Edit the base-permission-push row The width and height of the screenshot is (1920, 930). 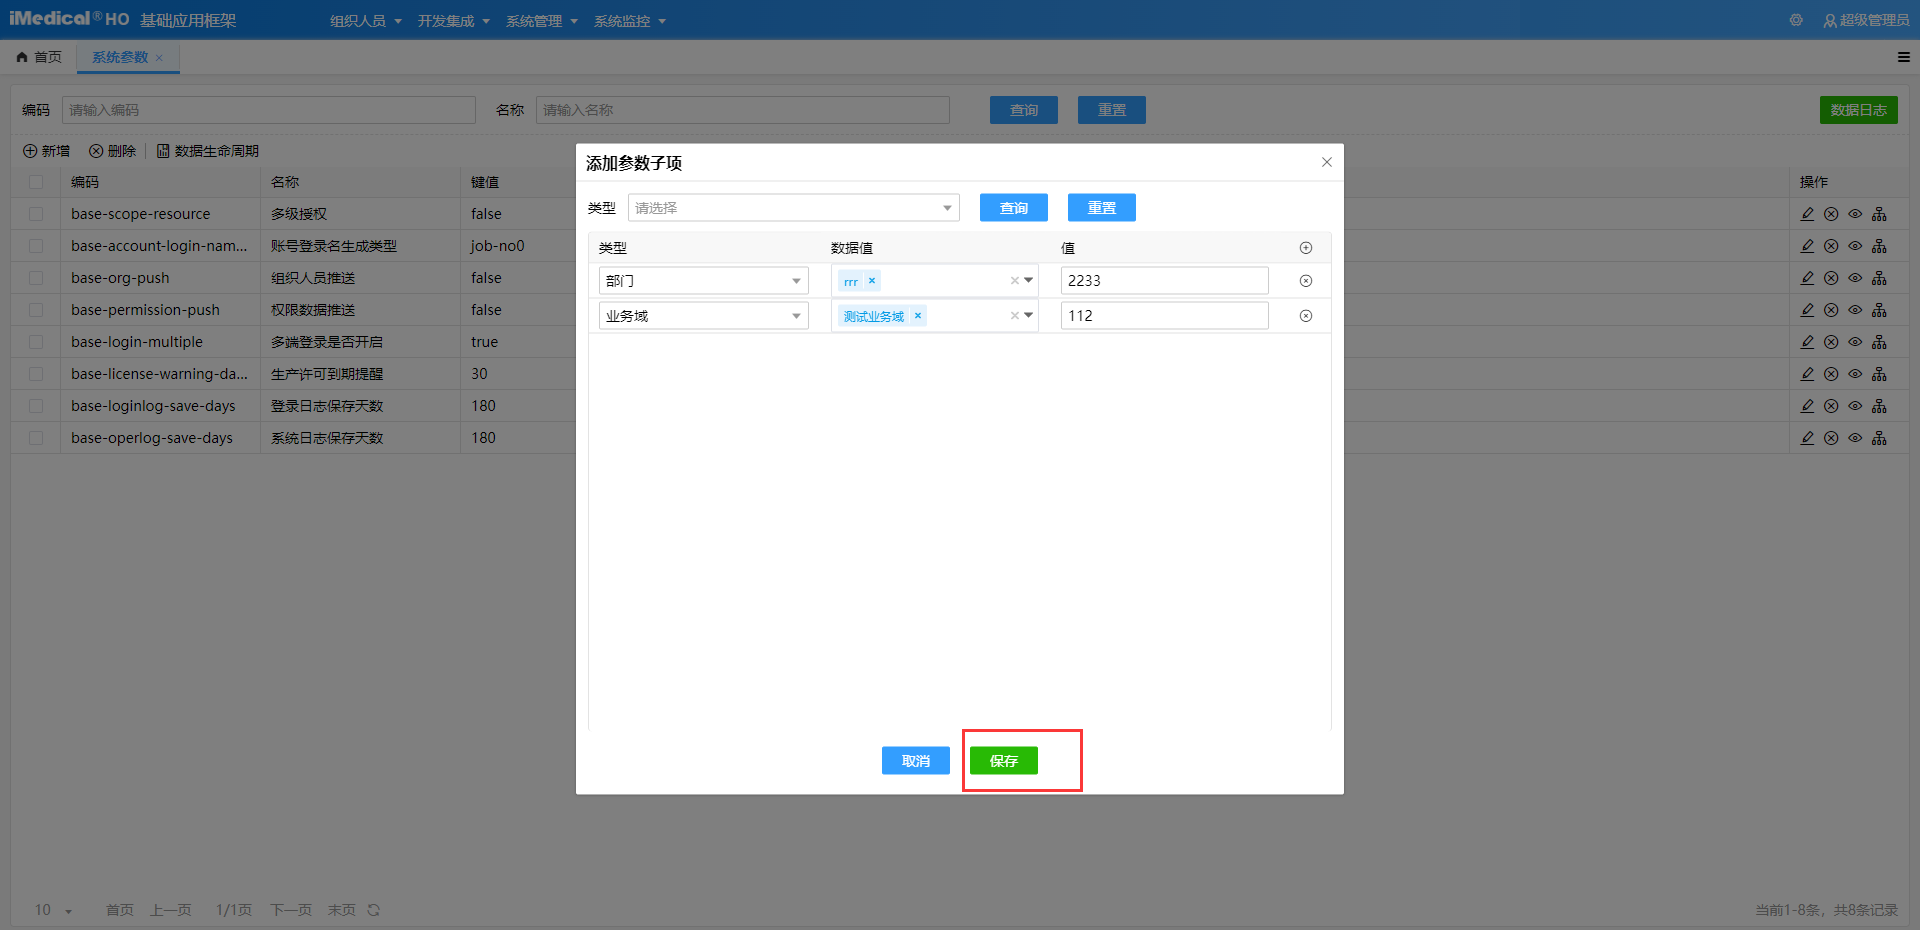(1807, 310)
